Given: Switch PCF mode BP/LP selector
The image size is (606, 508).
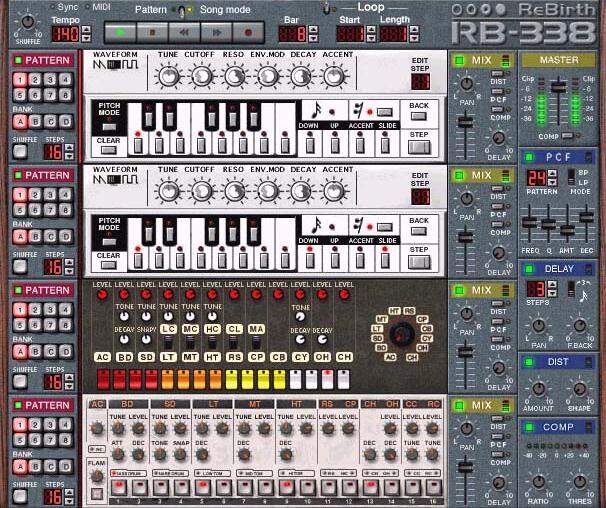Looking at the screenshot, I should coord(571,177).
